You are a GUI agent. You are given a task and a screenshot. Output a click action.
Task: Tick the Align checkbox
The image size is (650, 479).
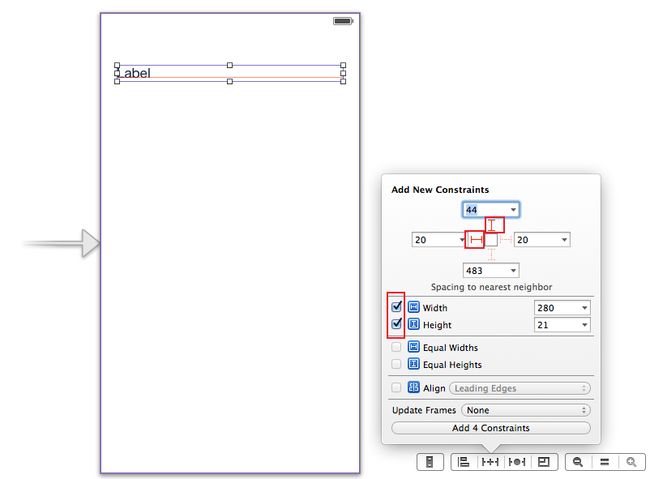click(x=396, y=387)
